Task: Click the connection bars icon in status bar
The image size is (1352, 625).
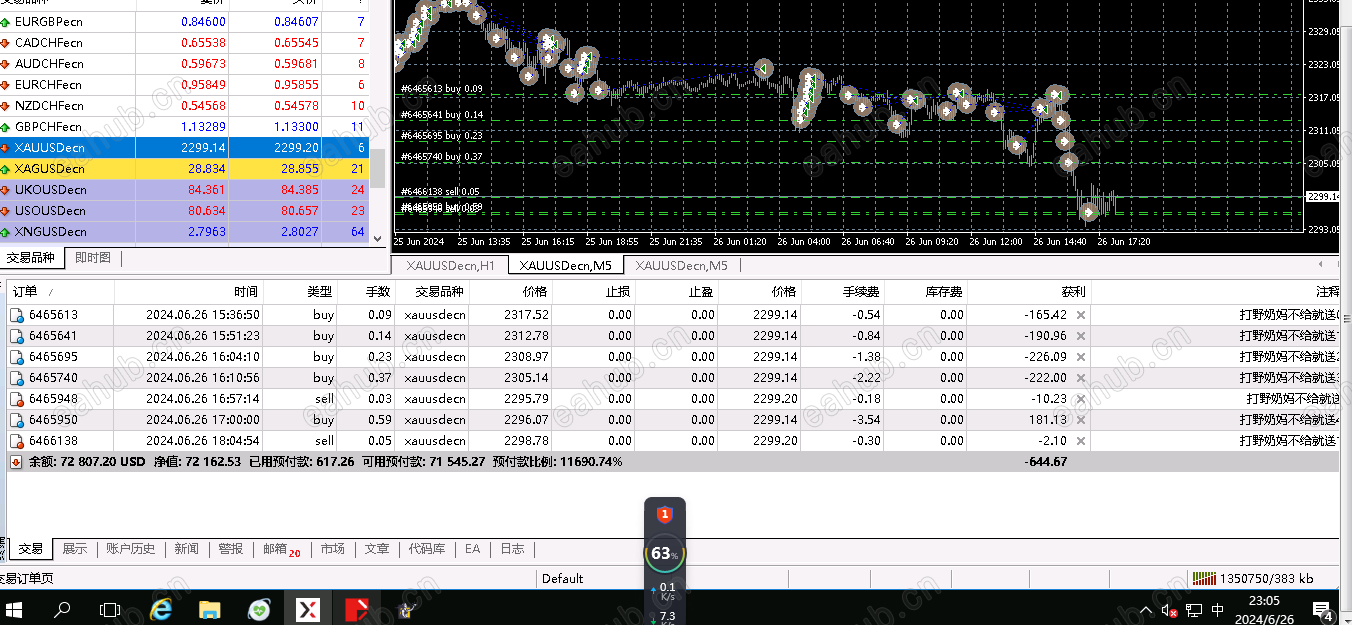Action: point(1205,578)
